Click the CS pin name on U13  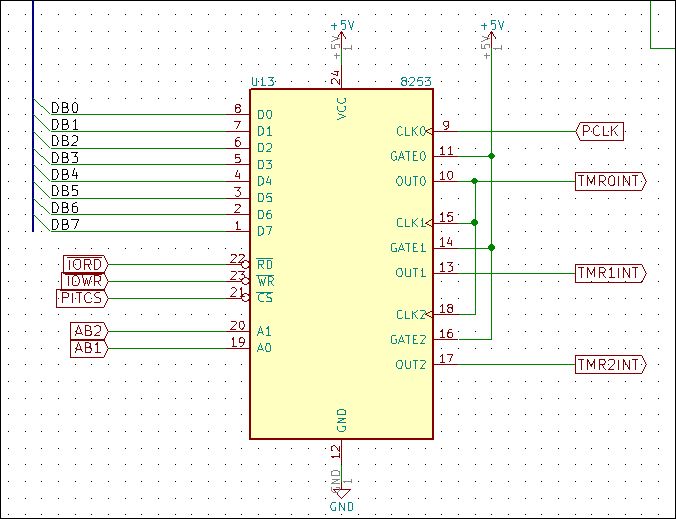coord(265,298)
